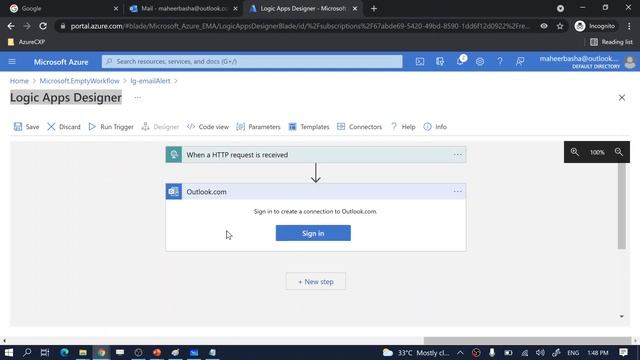Open Code view
Viewport: 640px width, 360px height.
point(208,127)
